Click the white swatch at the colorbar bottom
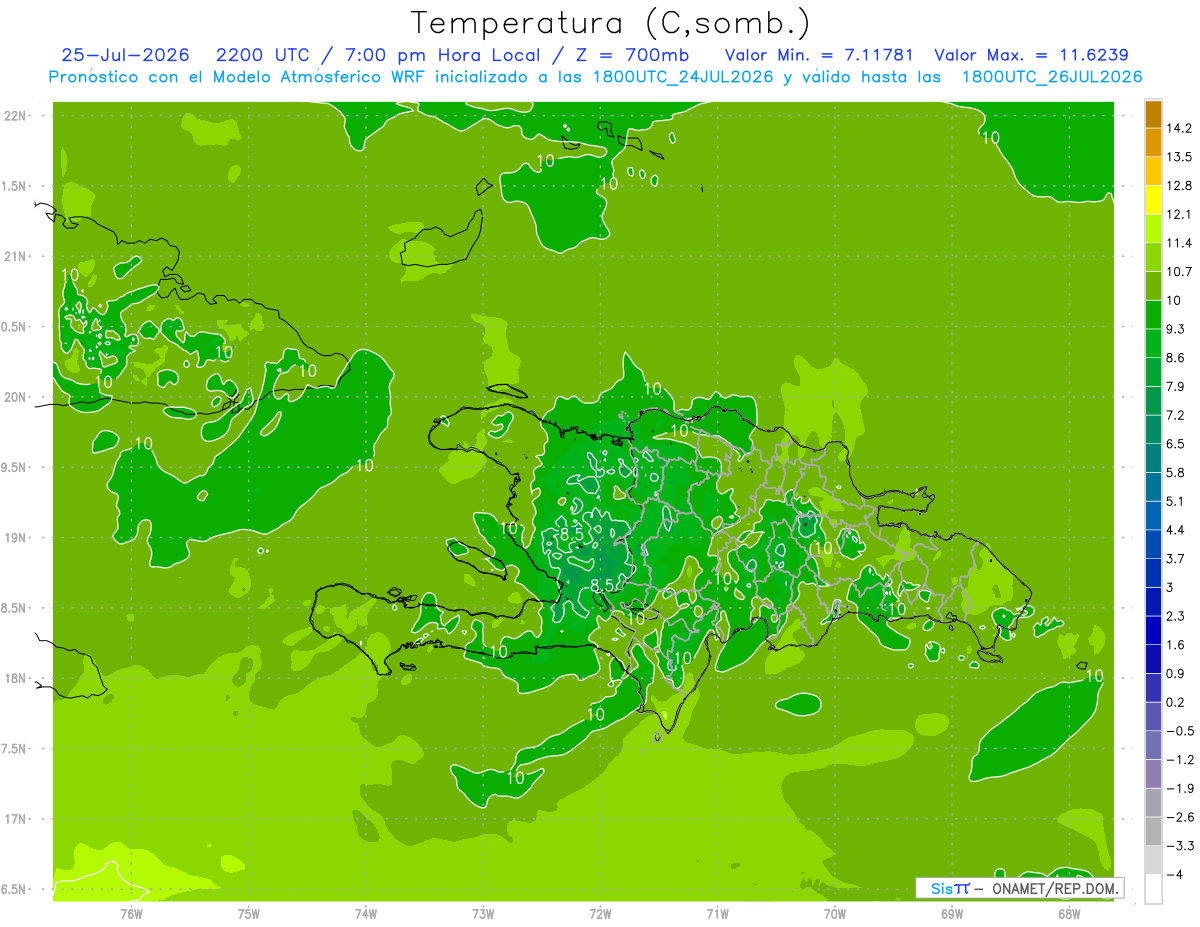1200x927 pixels. pyautogui.click(x=1153, y=889)
